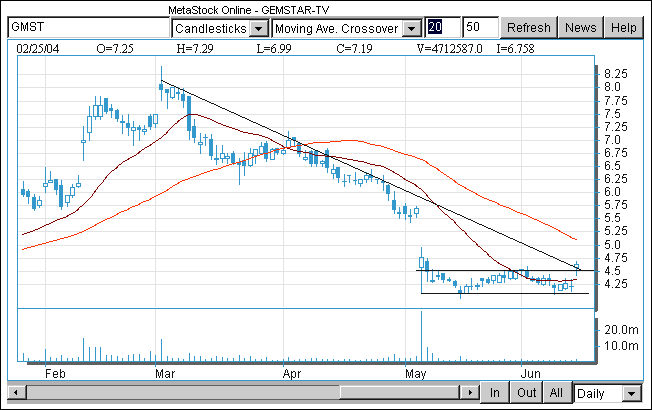
Task: Click the second moving average period field showing 50
Action: coord(480,27)
